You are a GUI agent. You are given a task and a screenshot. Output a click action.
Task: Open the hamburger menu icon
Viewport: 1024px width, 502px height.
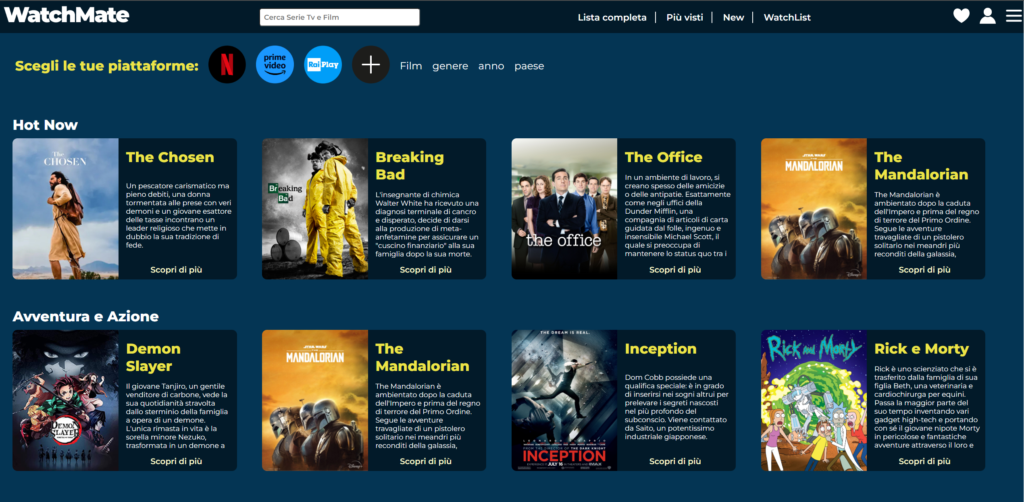pyautogui.click(x=1014, y=16)
